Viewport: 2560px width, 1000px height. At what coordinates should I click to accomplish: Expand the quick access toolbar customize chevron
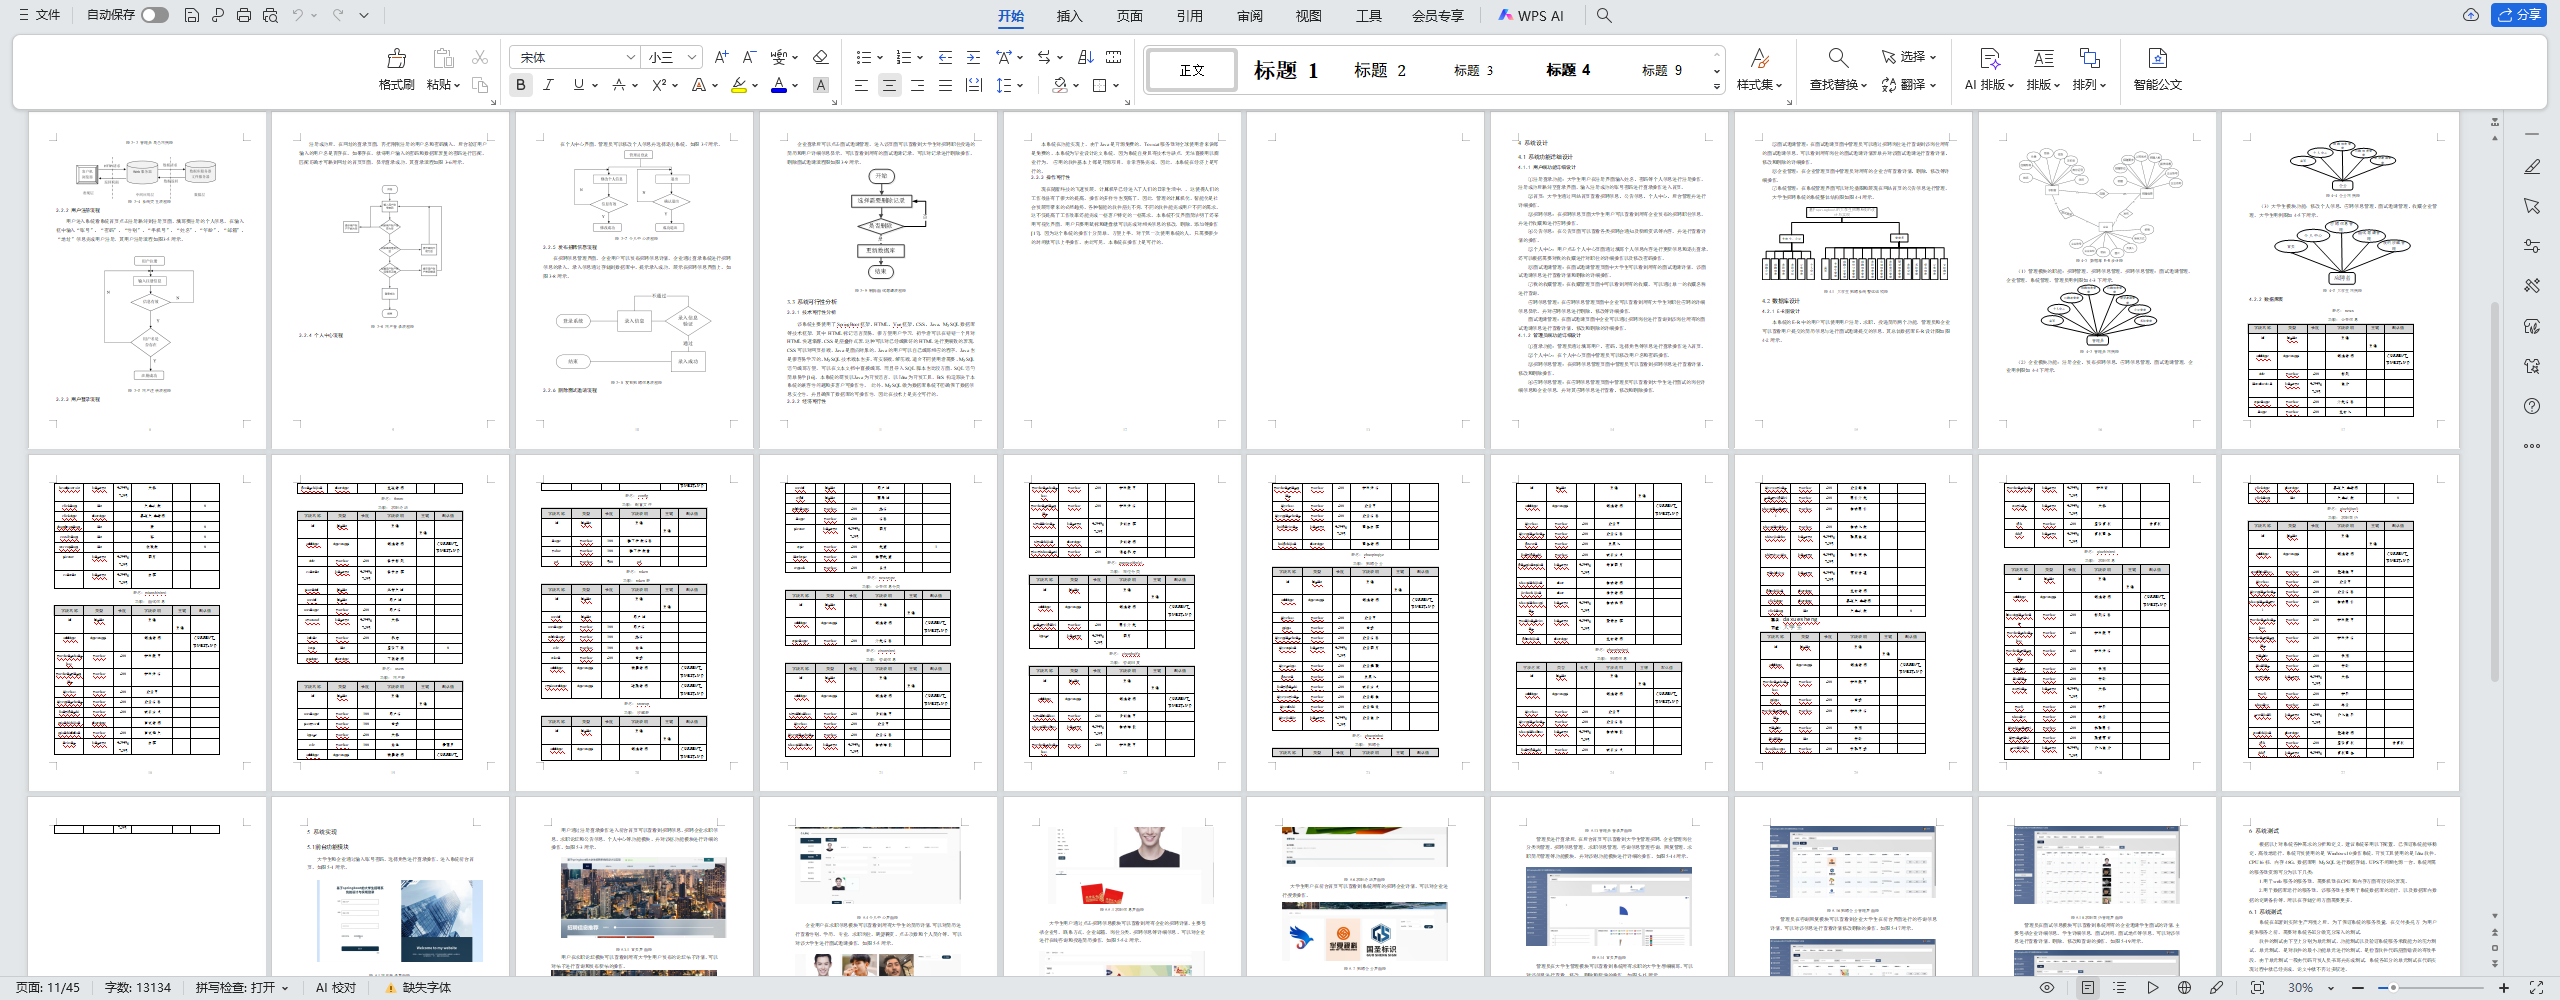tap(364, 15)
